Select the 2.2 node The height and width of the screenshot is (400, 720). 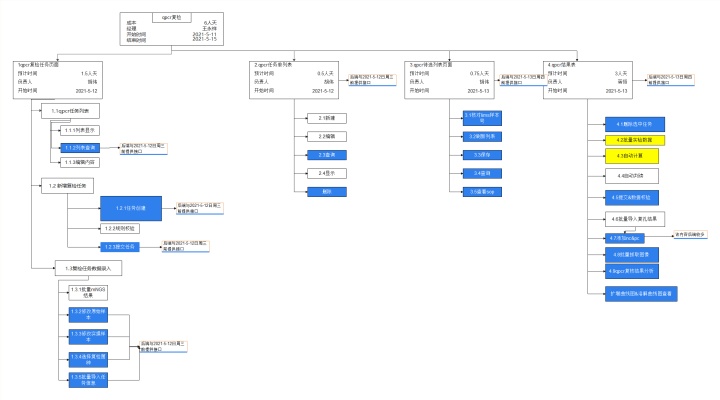point(327,137)
